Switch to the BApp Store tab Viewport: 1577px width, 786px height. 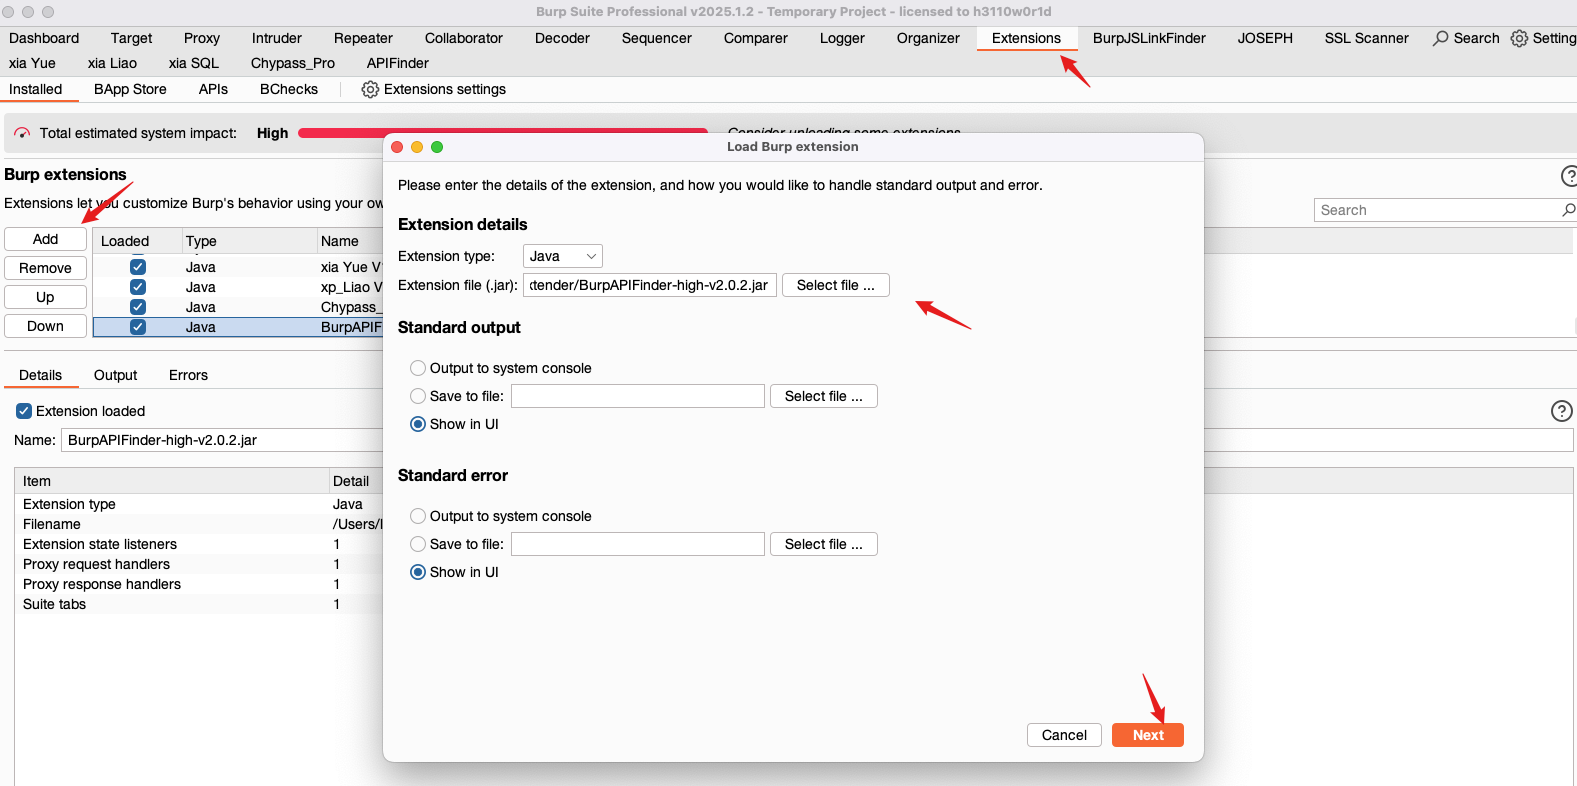(130, 89)
